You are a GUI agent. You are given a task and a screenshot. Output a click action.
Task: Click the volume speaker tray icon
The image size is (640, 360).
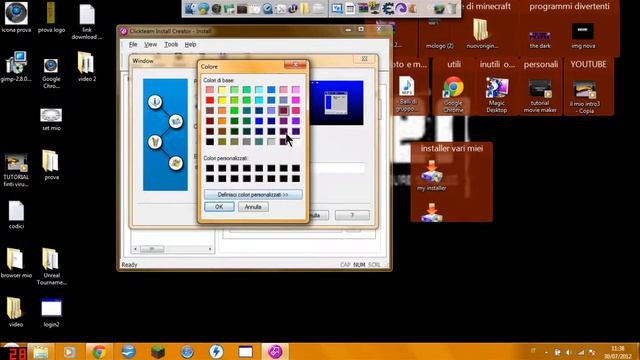(569, 352)
